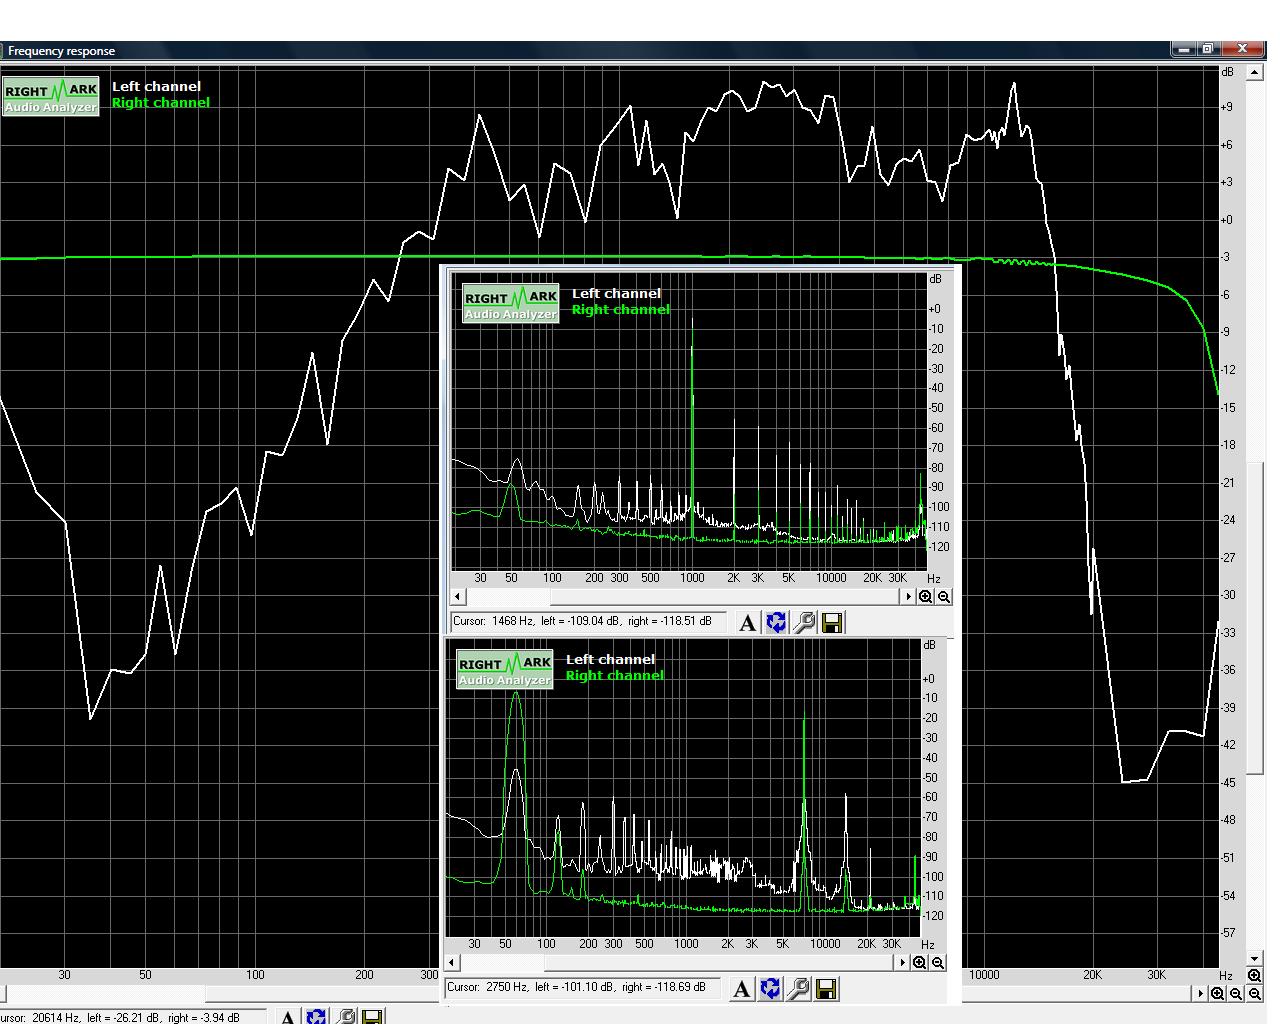The width and height of the screenshot is (1280, 1024).
Task: Click the "Left channel" legend label in the main graph
Action: click(156, 87)
